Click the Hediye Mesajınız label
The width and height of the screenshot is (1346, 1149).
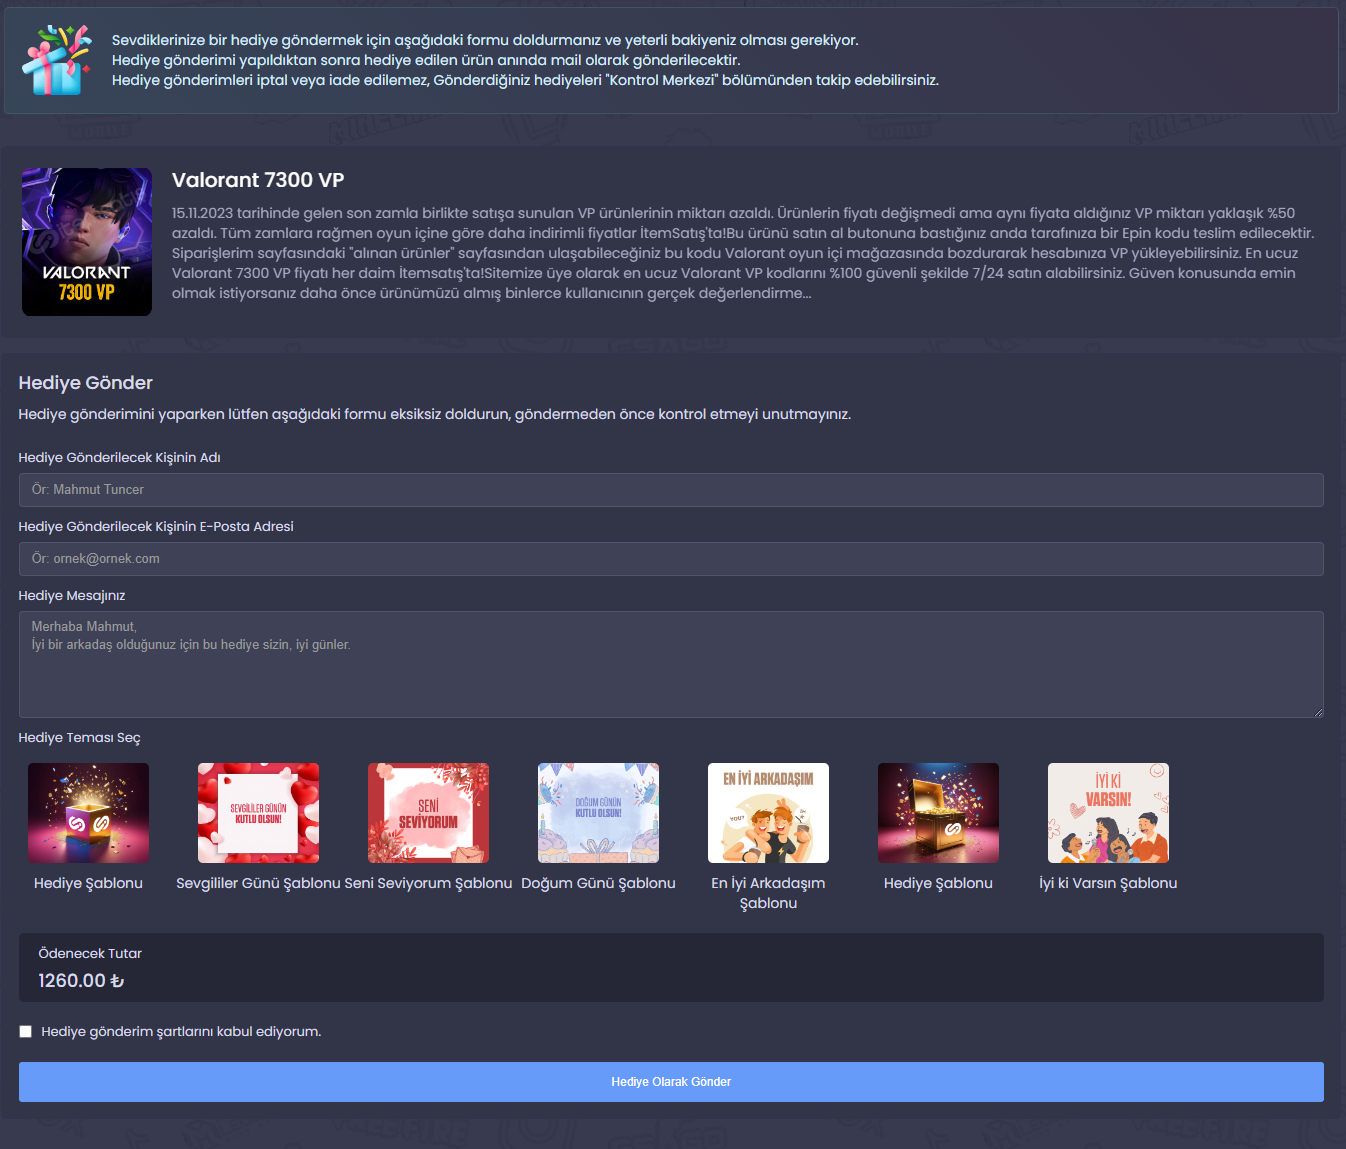coord(72,596)
